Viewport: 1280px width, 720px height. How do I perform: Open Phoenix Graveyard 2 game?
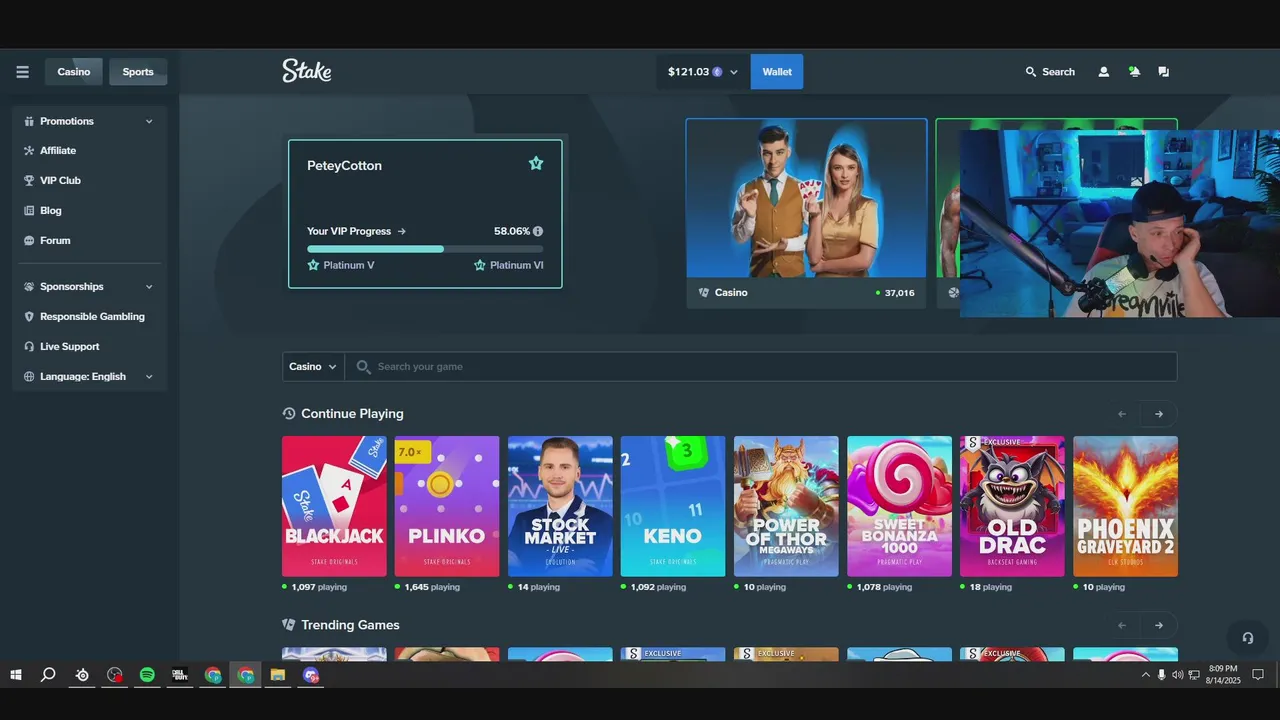coord(1125,506)
